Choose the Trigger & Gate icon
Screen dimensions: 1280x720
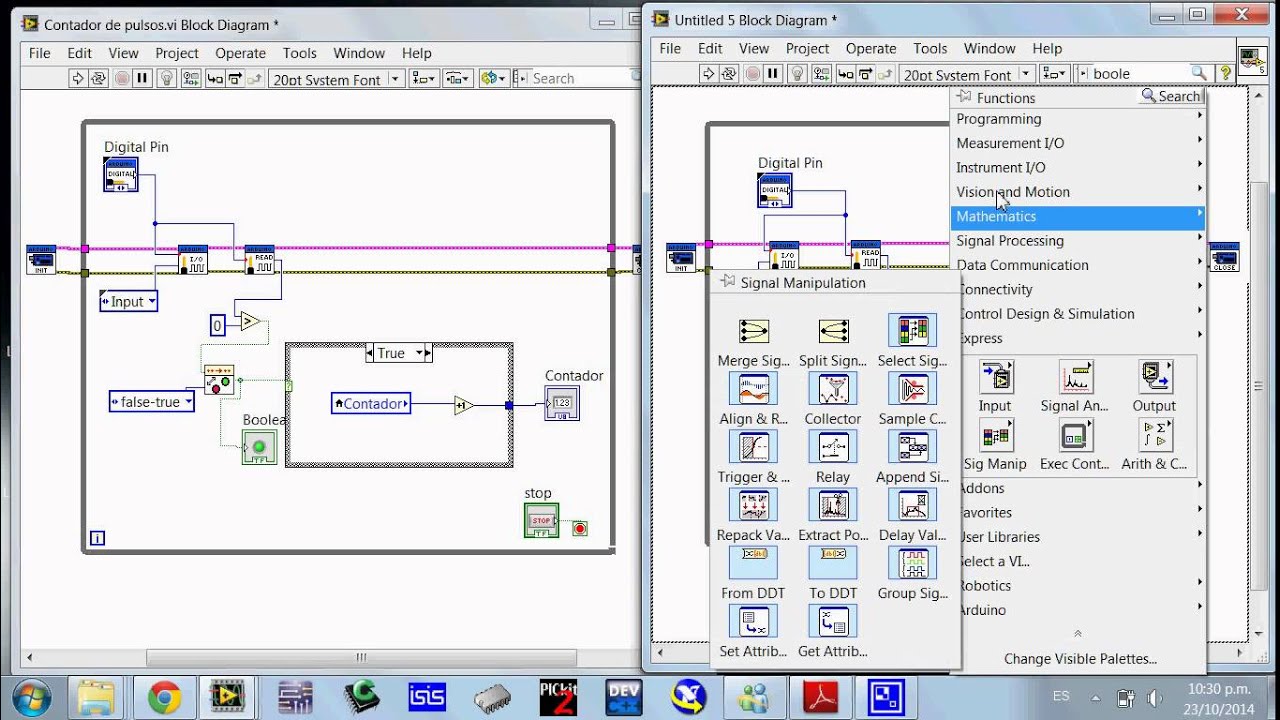point(753,447)
